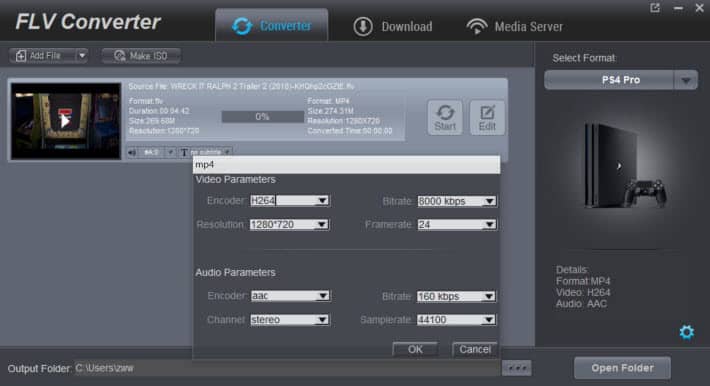Browse output folder with the ellipsis button
Screen dimensions: 710x386
click(x=517, y=368)
